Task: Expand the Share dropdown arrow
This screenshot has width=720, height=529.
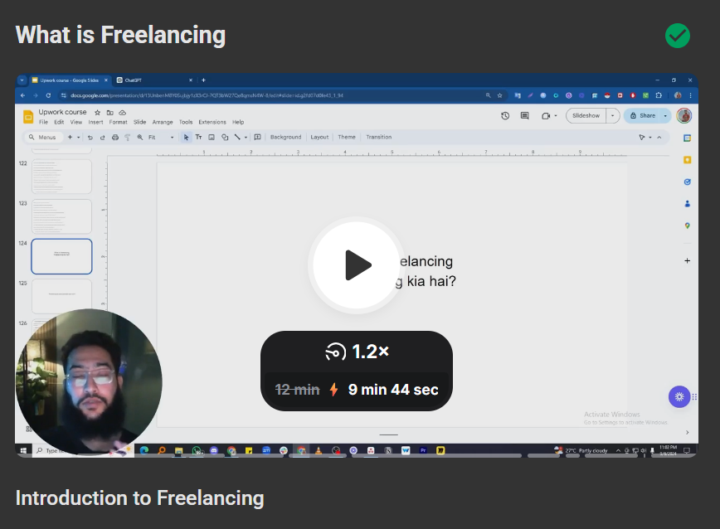Action: 665,116
